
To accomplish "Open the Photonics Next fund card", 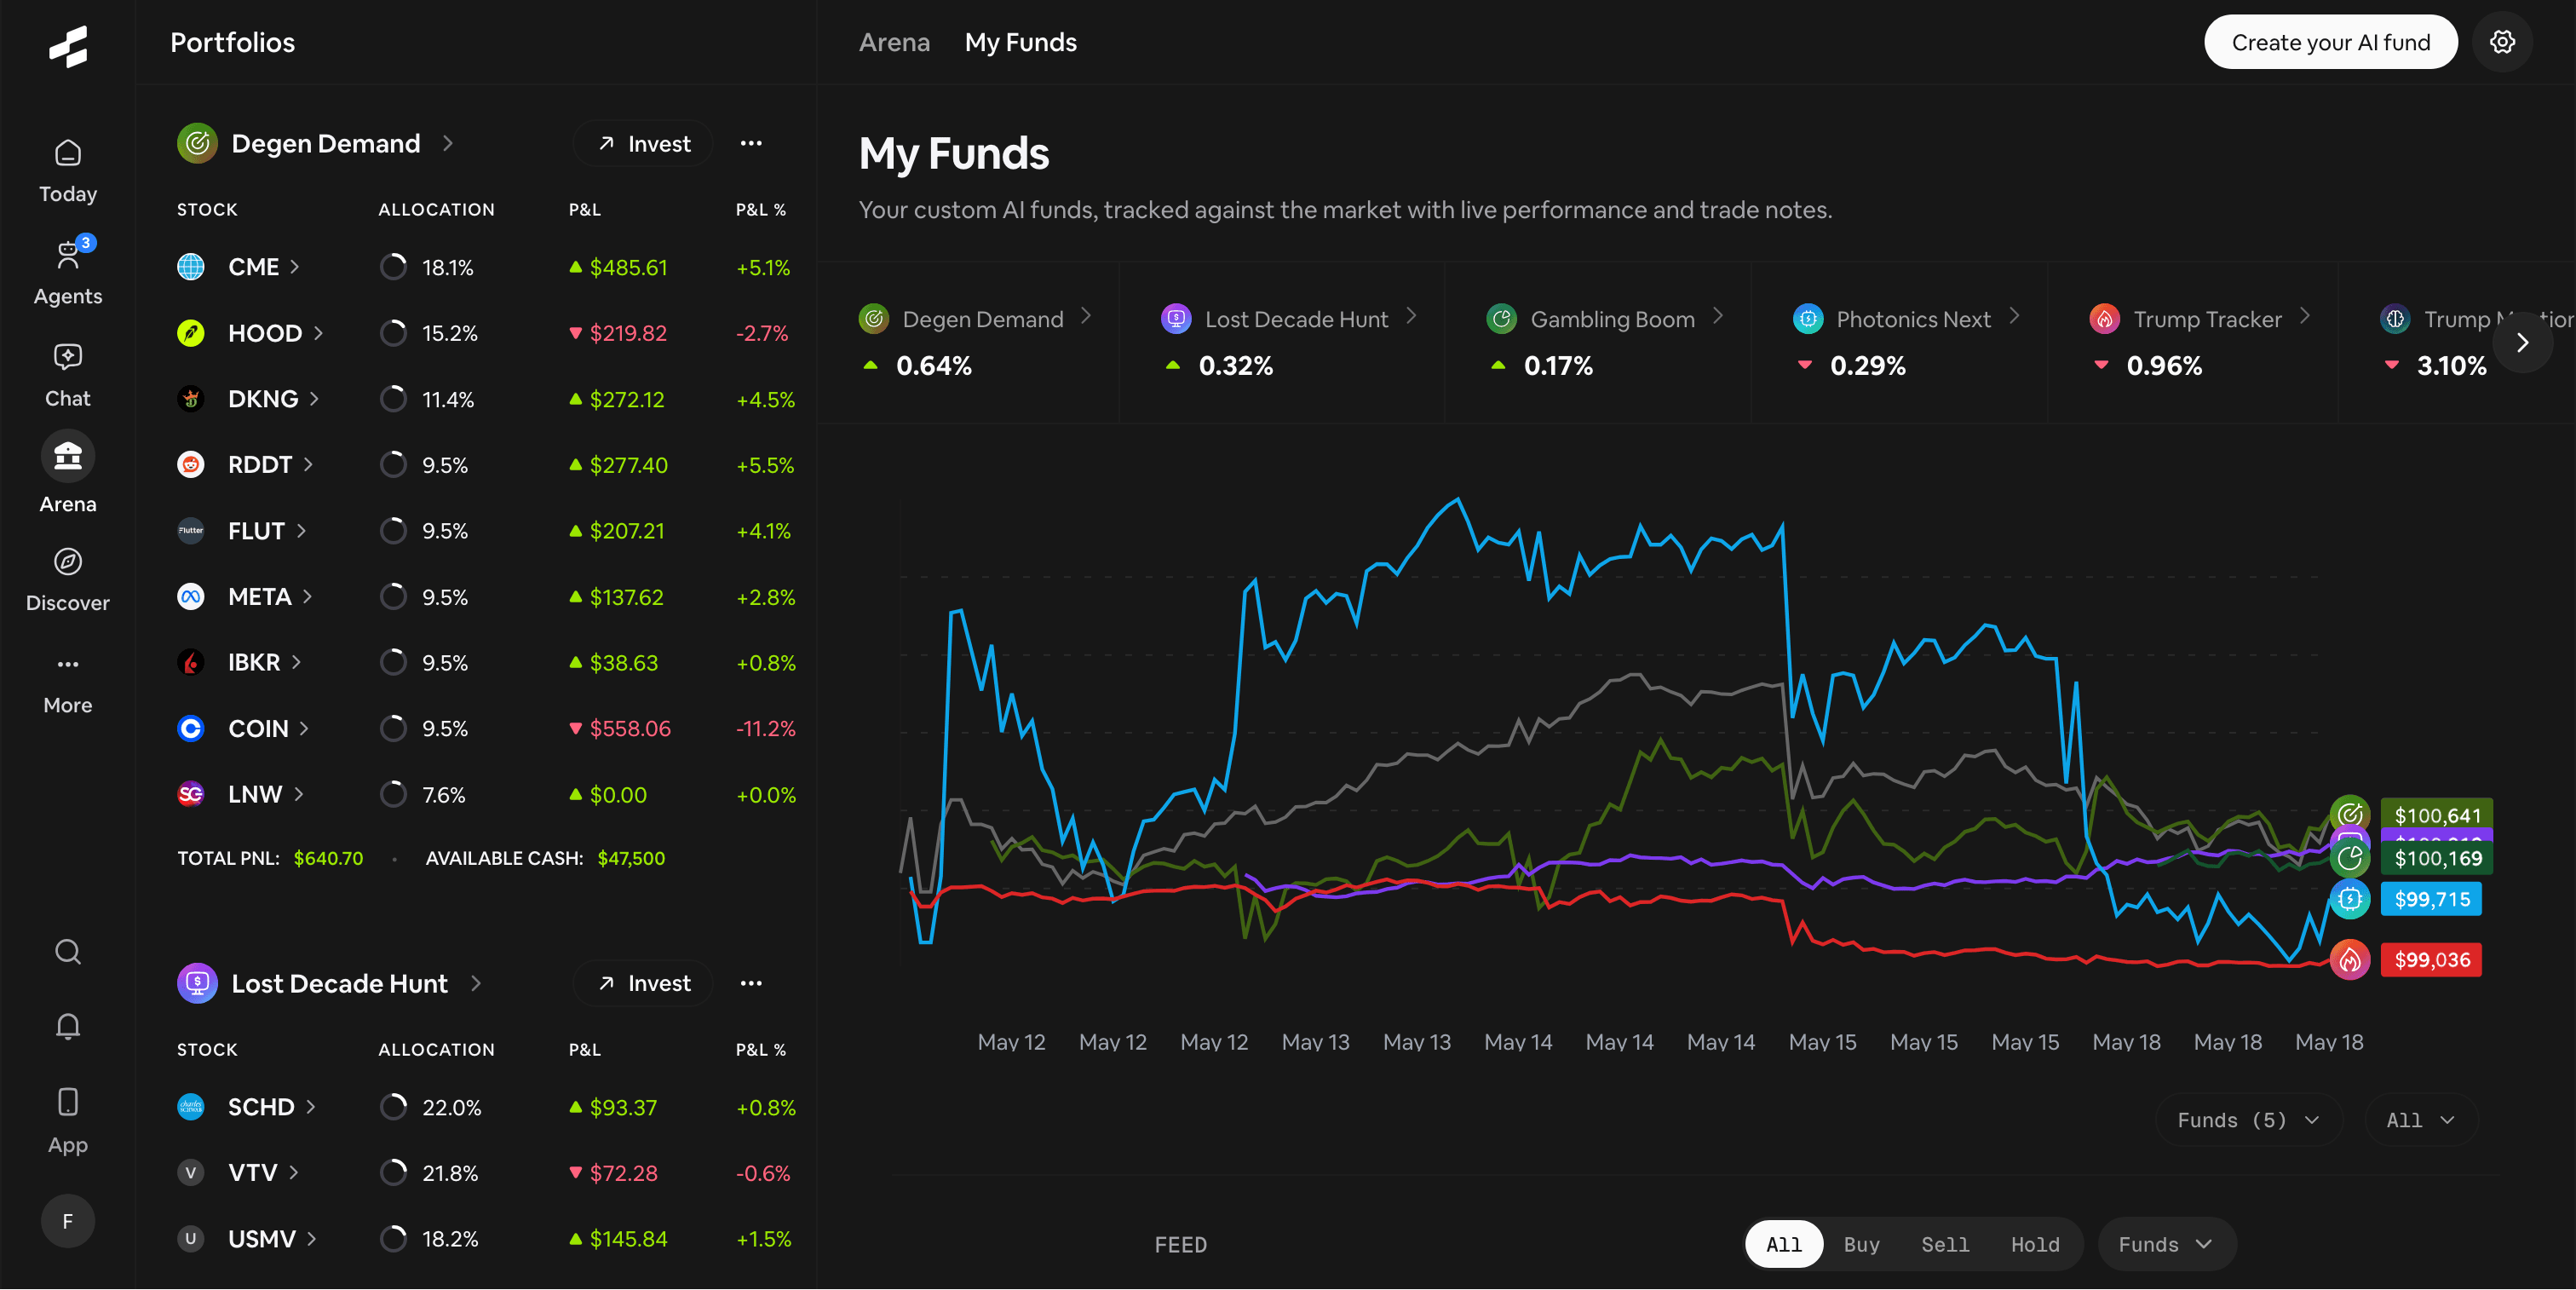I will click(1900, 342).
